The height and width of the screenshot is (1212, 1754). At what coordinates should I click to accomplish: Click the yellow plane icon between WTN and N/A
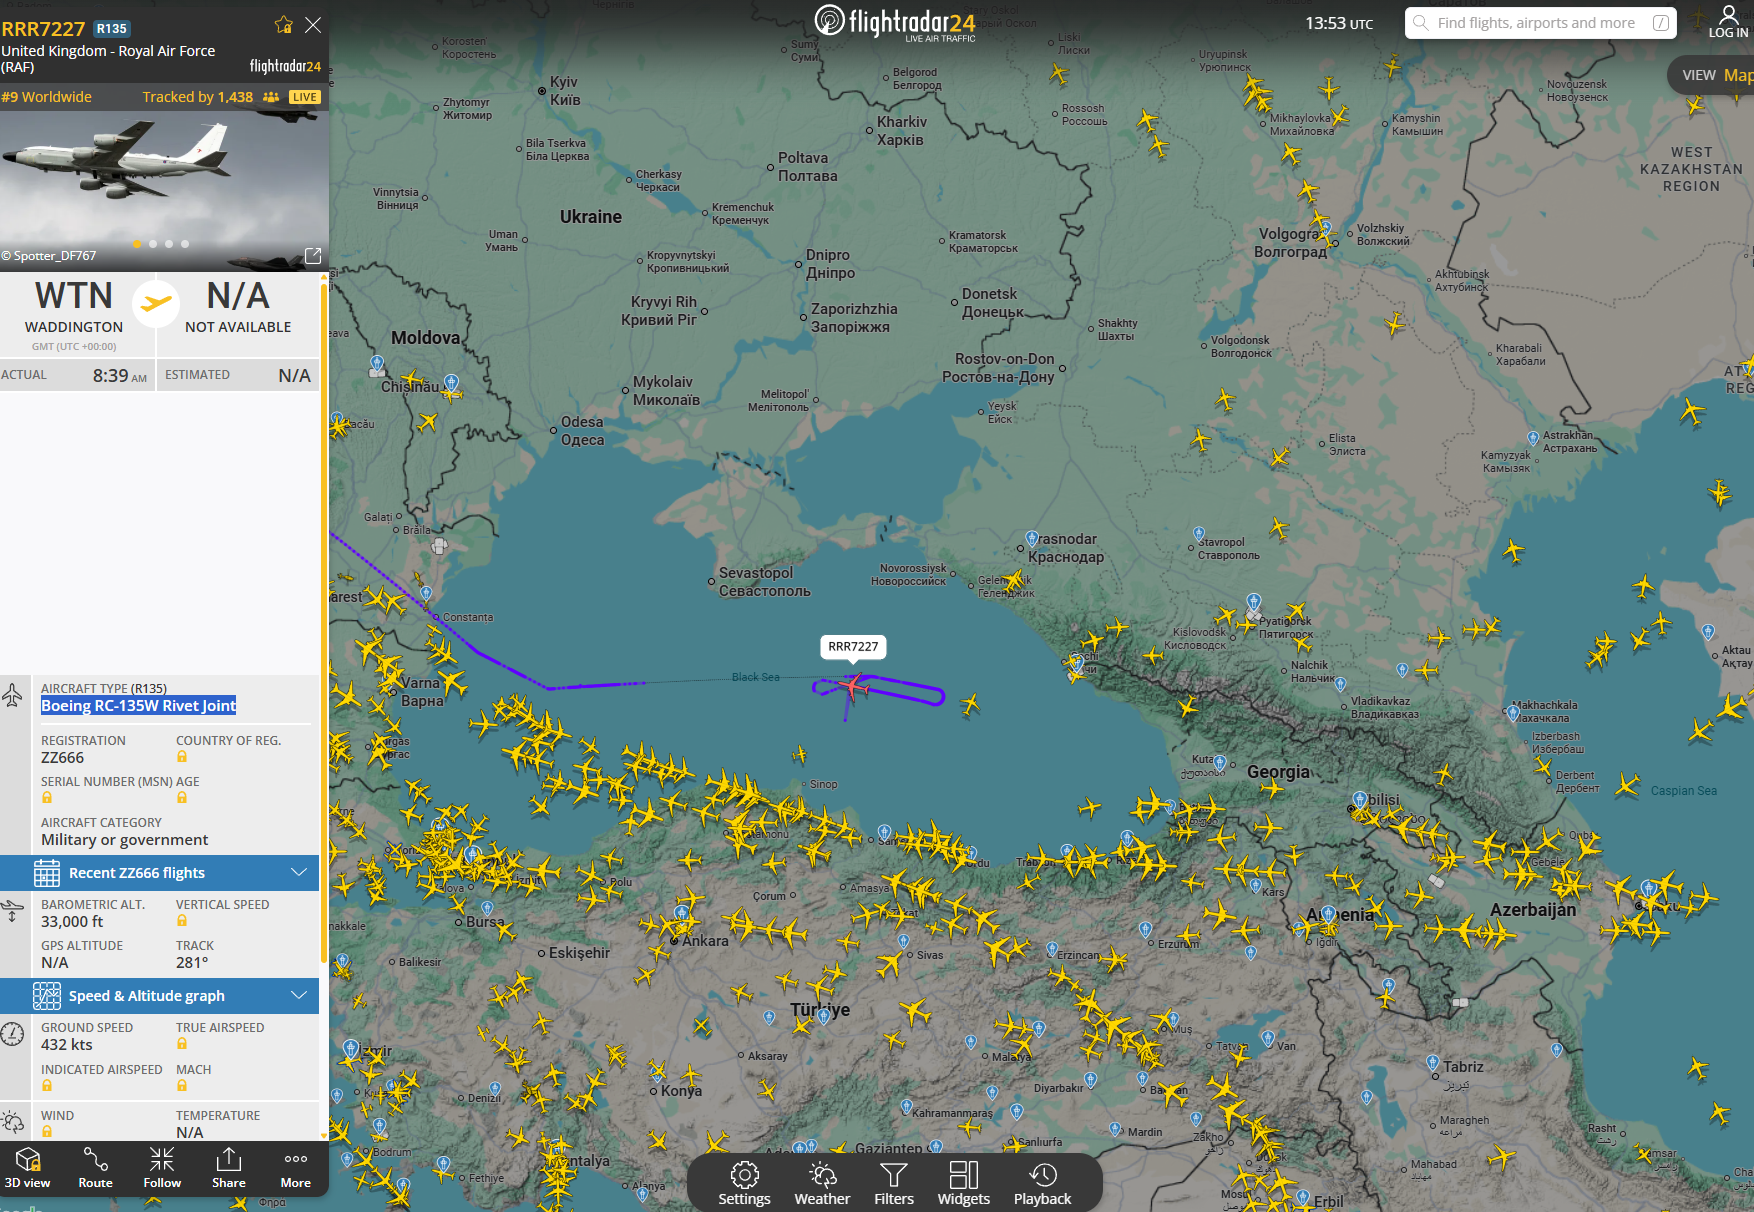click(x=156, y=303)
